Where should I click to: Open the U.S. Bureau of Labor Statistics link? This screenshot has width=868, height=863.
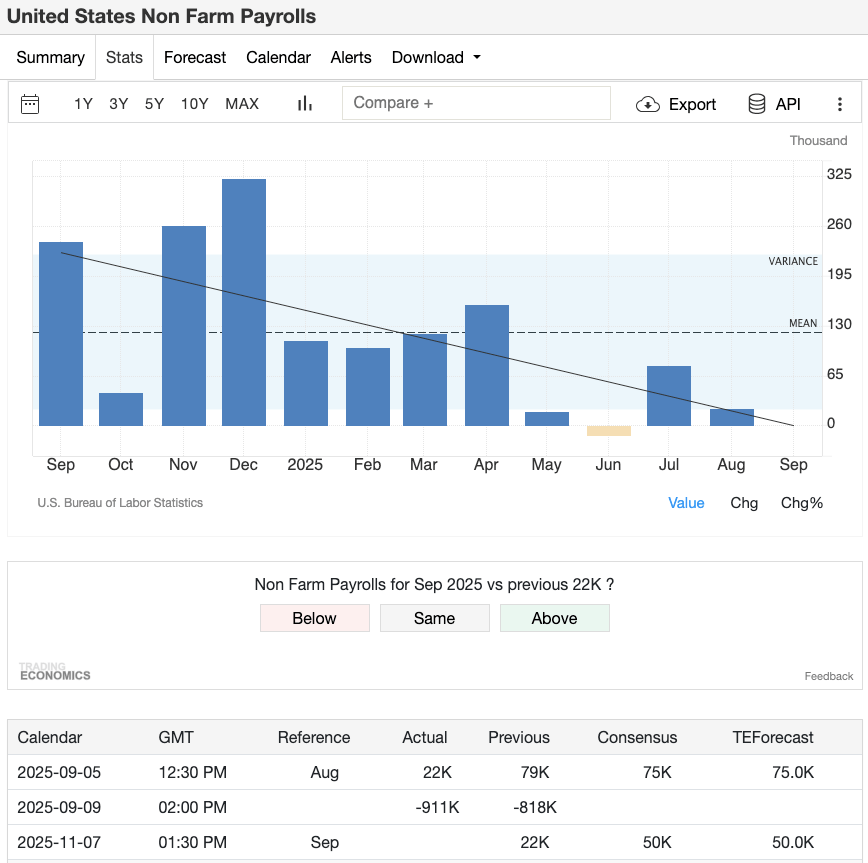pyautogui.click(x=120, y=503)
